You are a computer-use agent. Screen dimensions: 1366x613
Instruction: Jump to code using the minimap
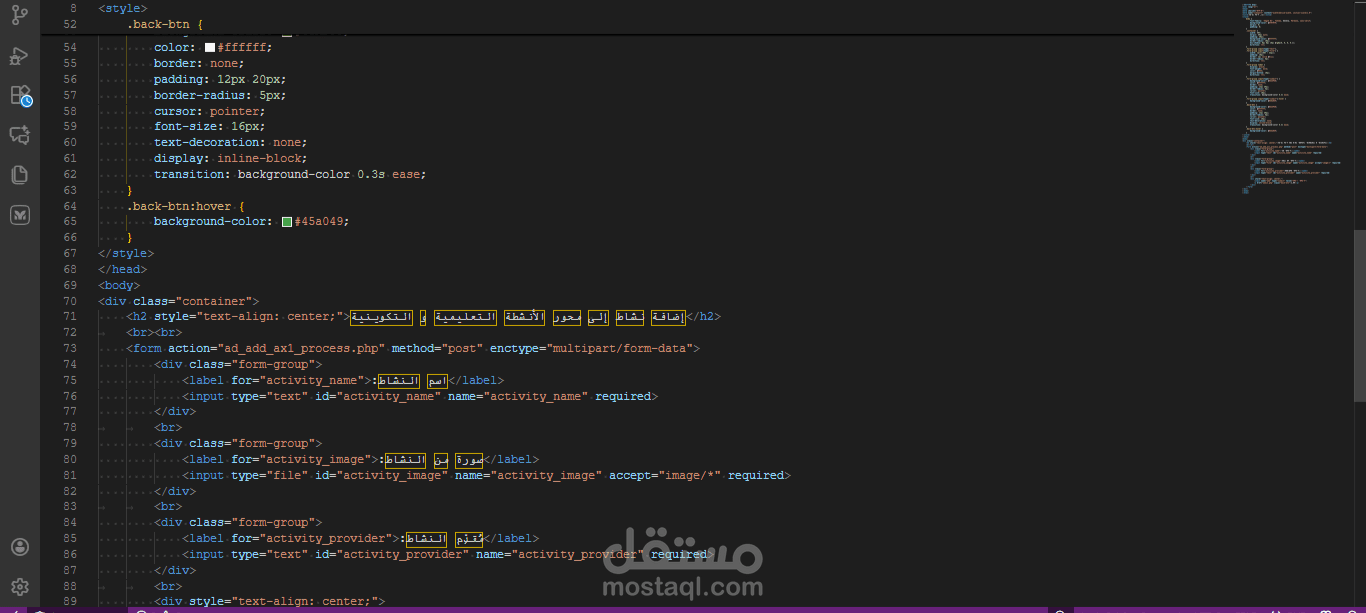click(1292, 100)
